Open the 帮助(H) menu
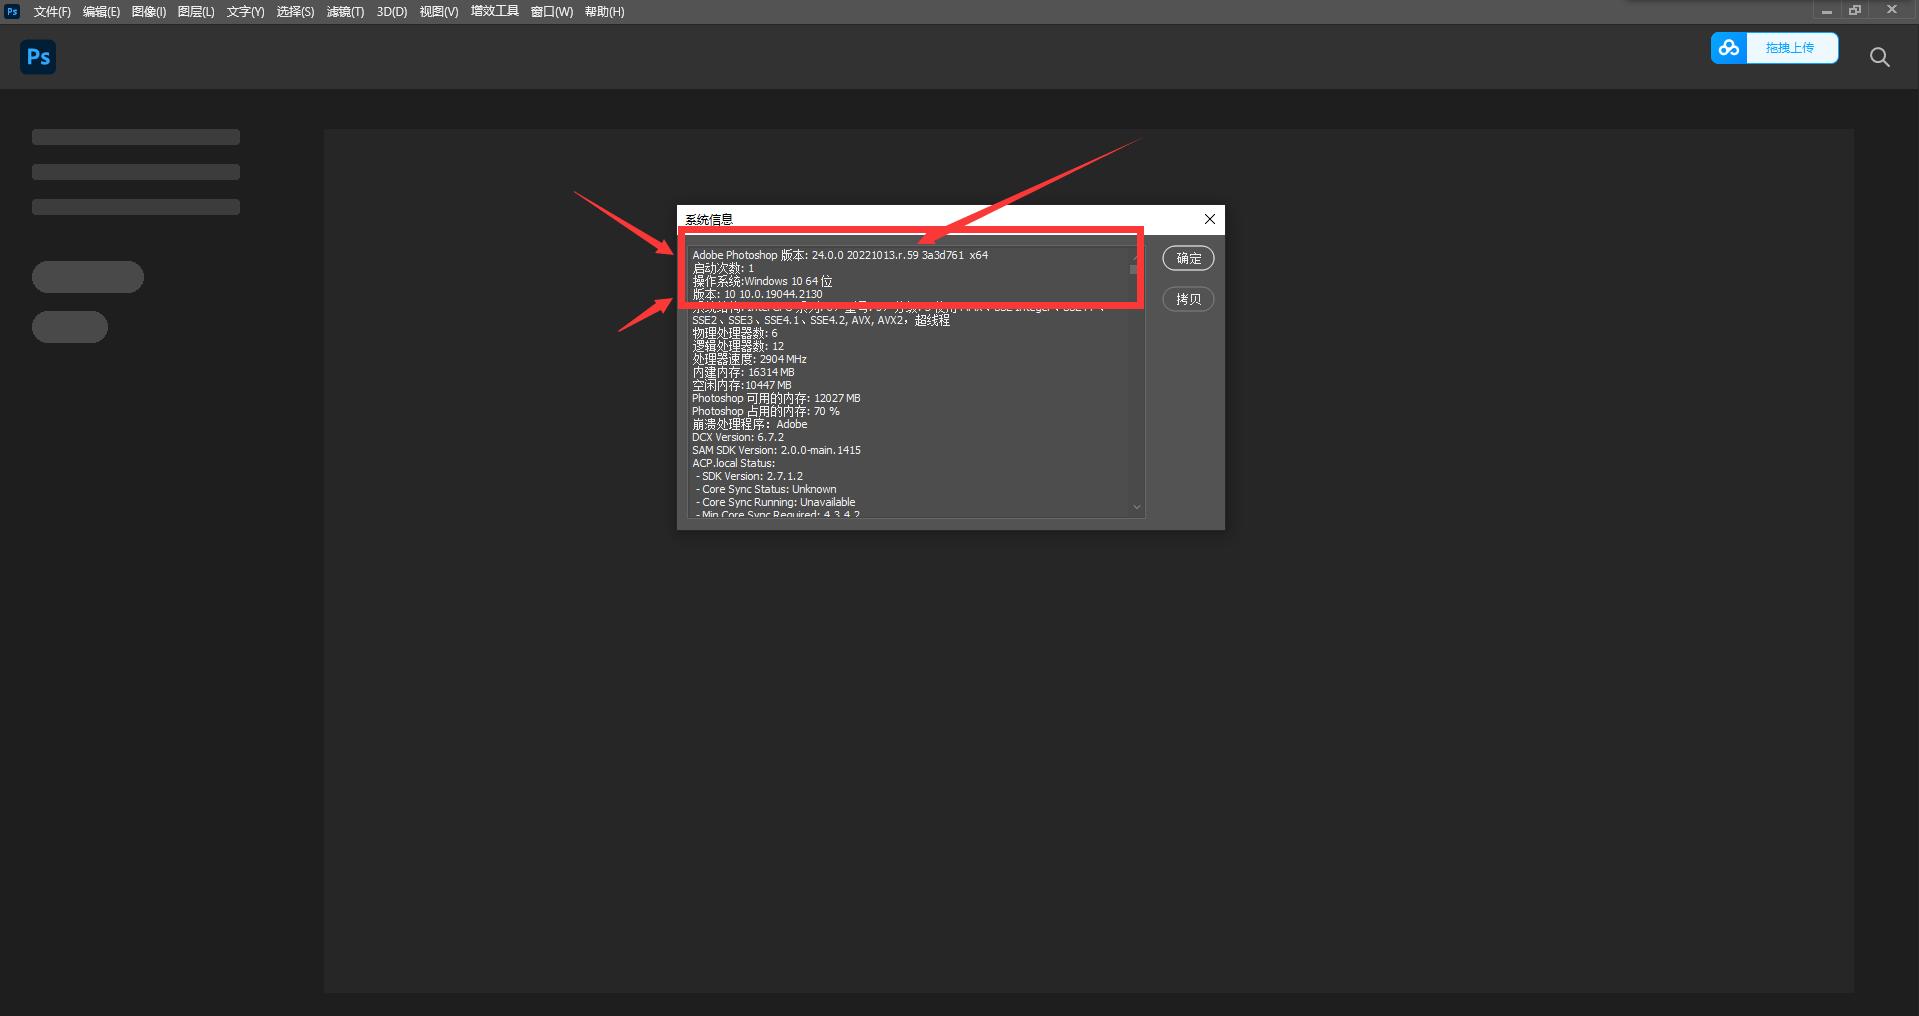The height and width of the screenshot is (1016, 1919). click(x=605, y=12)
